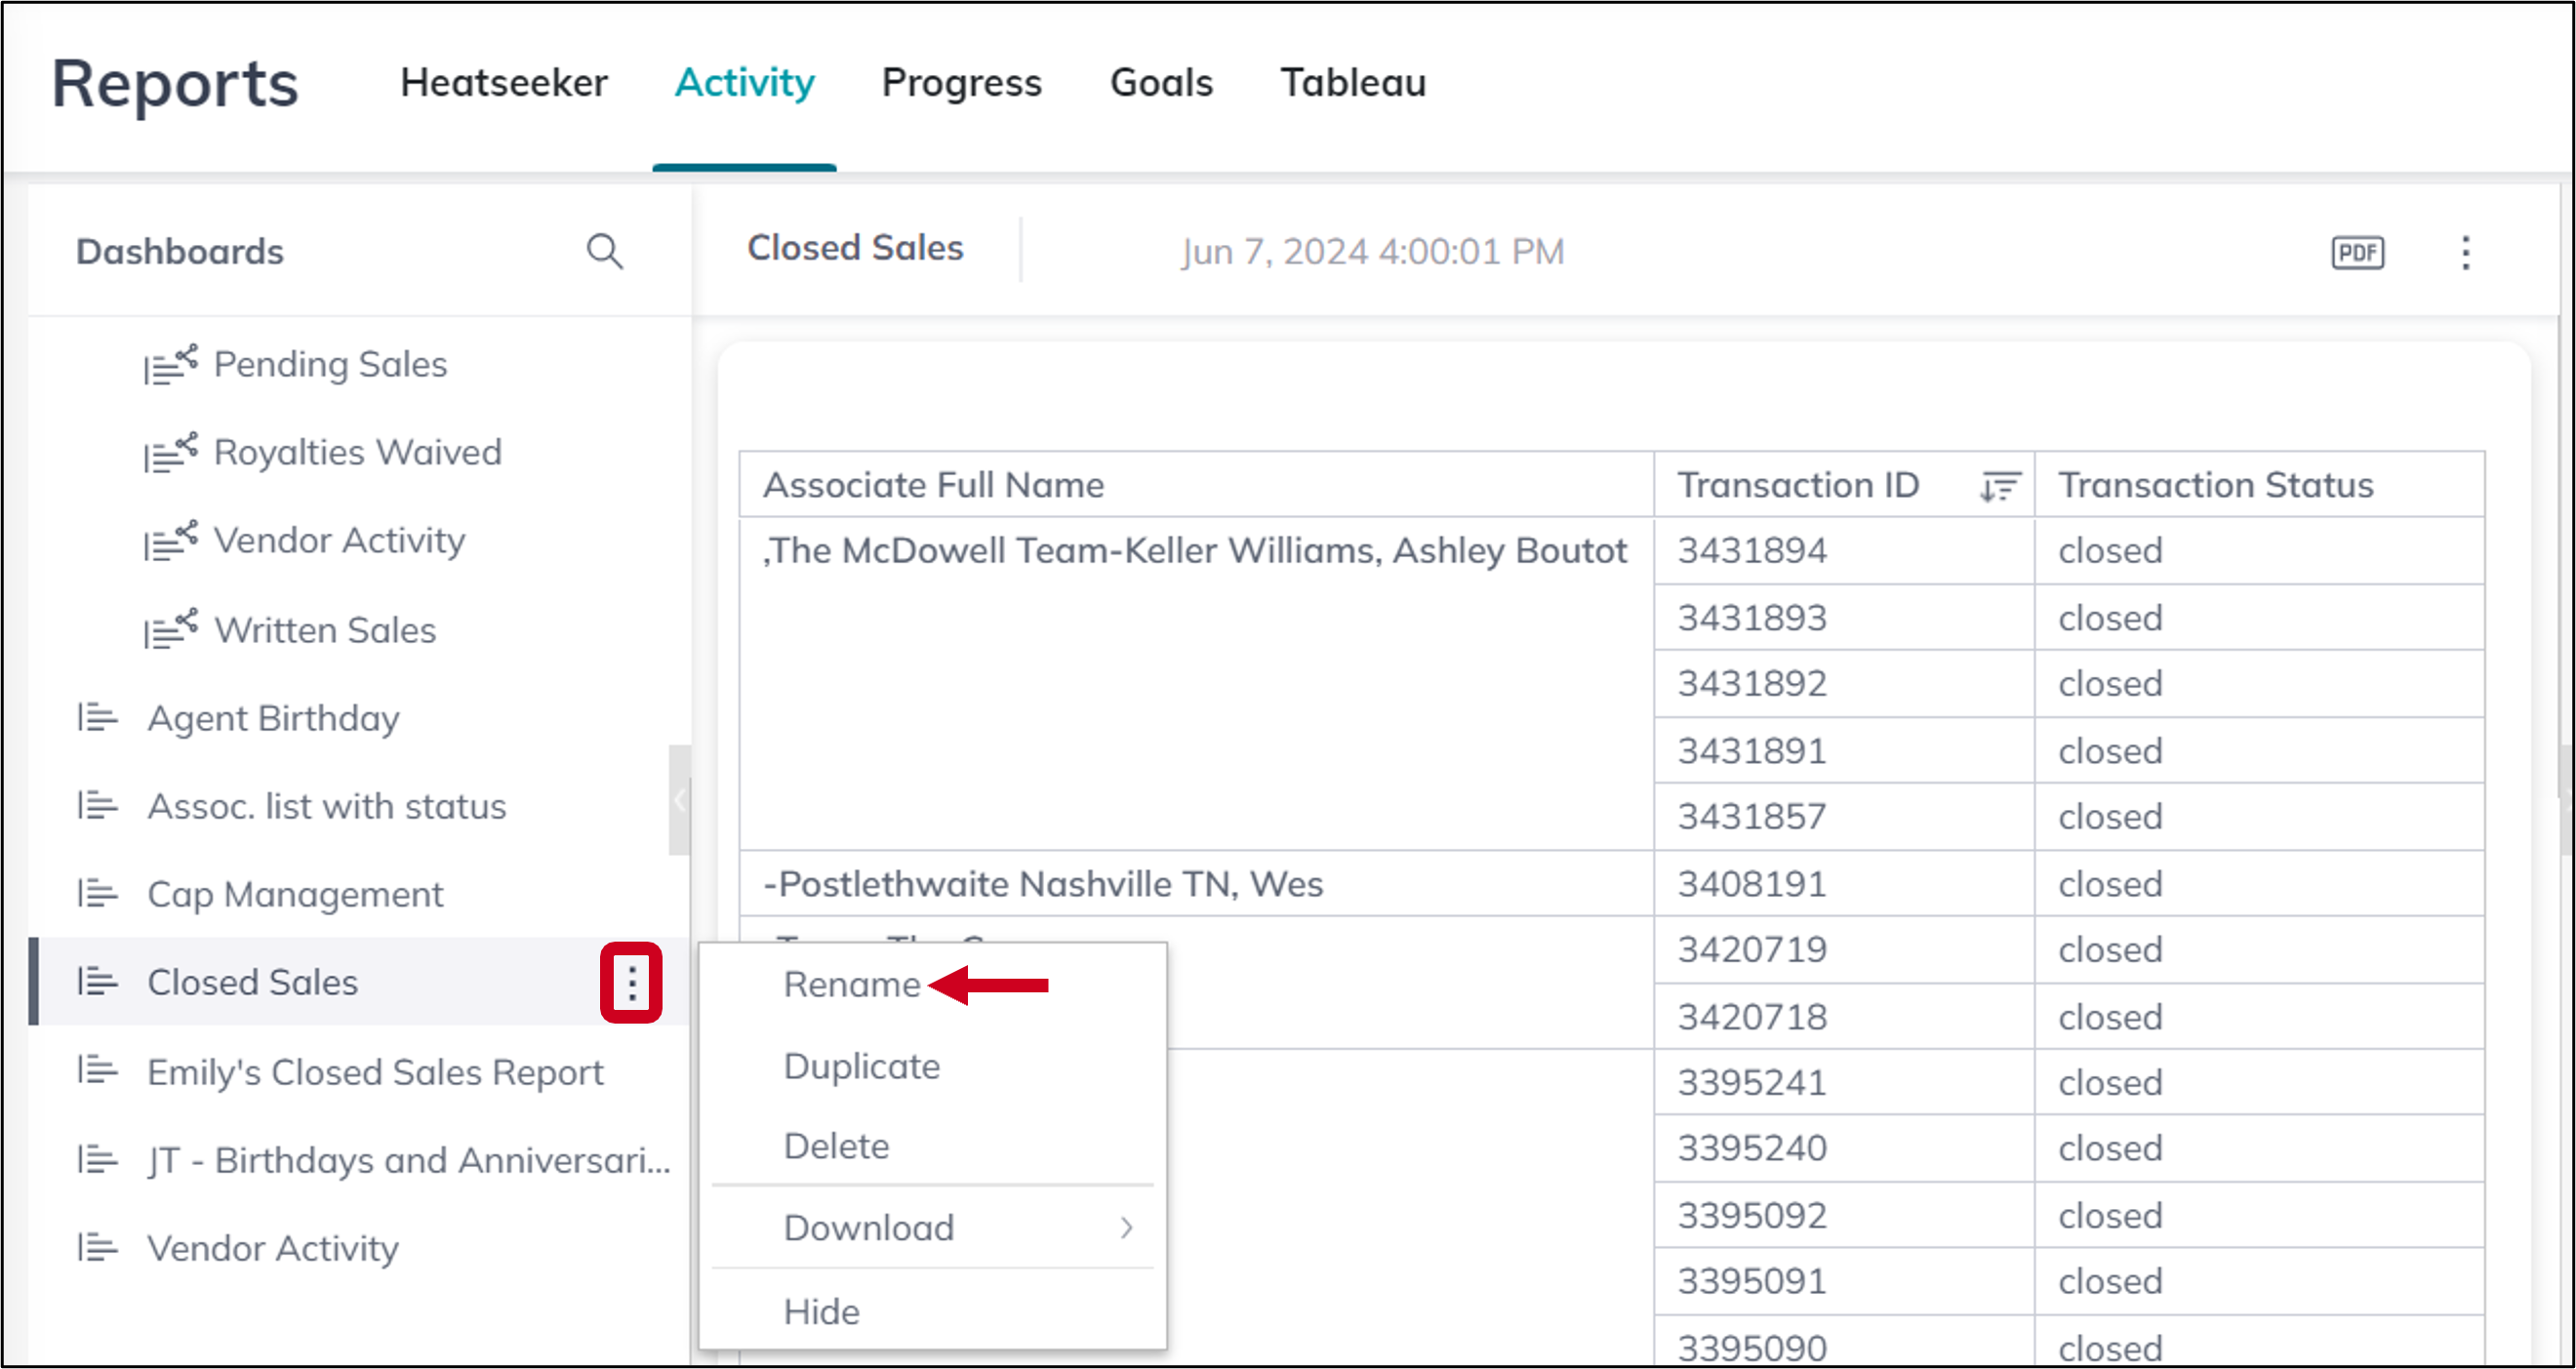The height and width of the screenshot is (1369, 2576).
Task: Choose Duplicate from the context menu
Action: click(x=861, y=1065)
